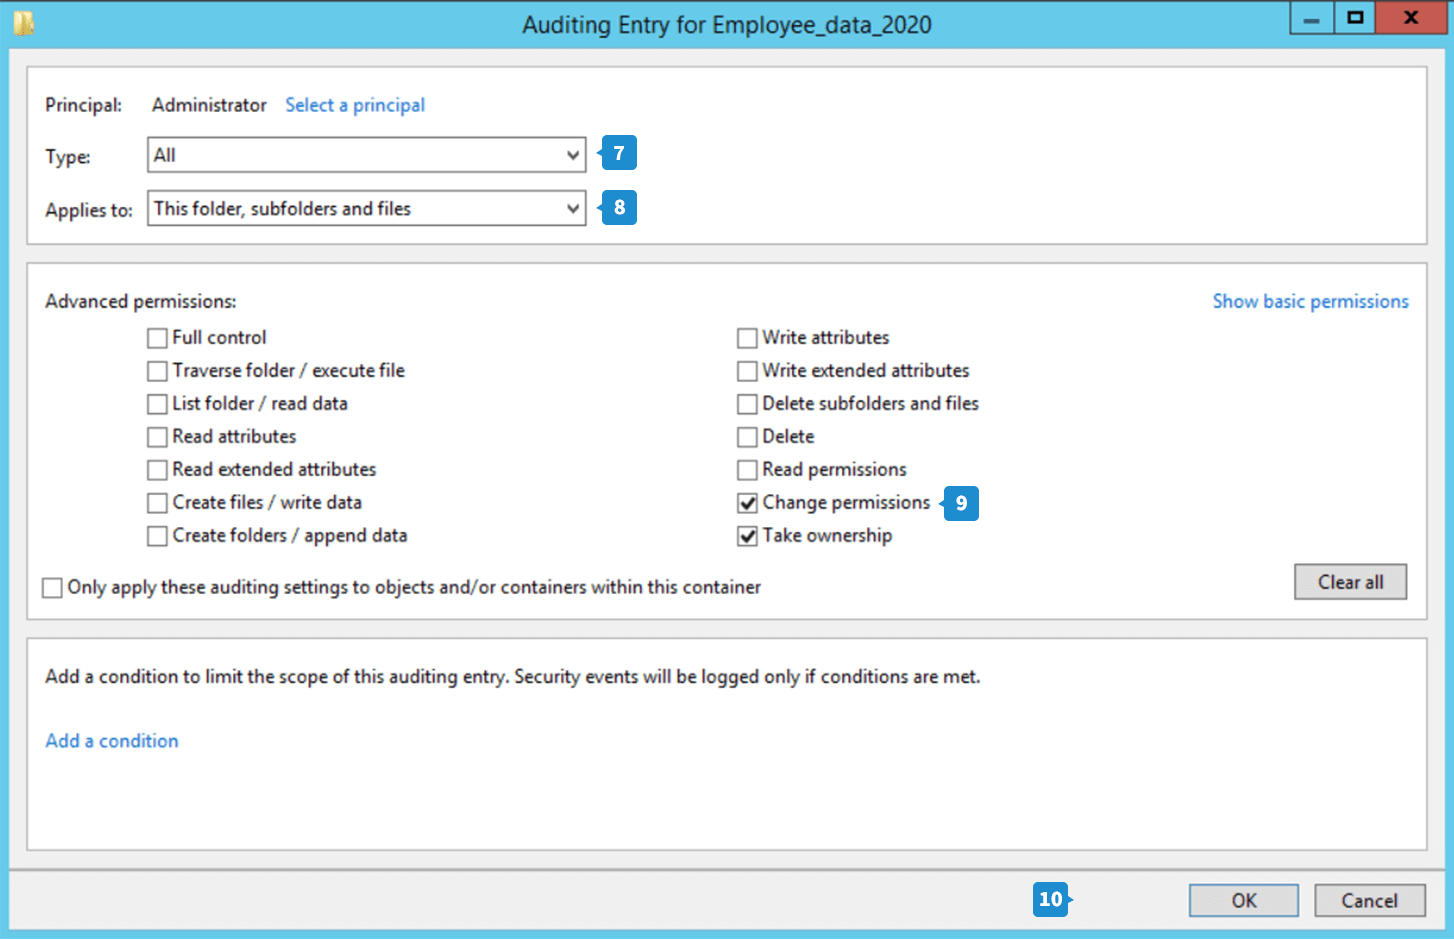Open the Type dropdown showing All
This screenshot has height=940, width=1454.
point(366,155)
